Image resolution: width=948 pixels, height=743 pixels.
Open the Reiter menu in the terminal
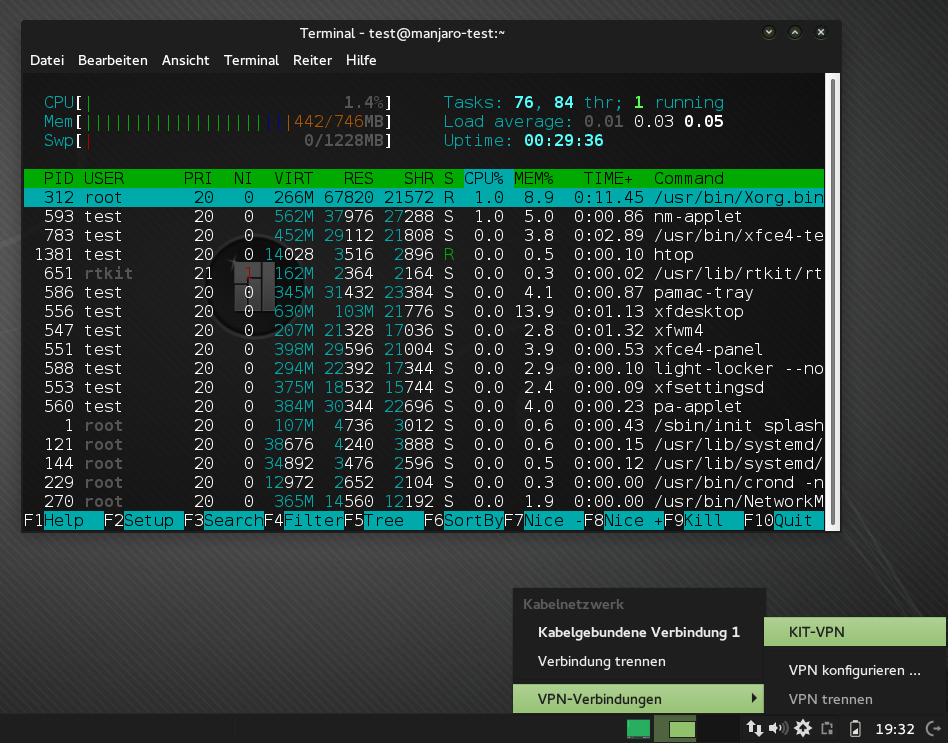click(312, 60)
